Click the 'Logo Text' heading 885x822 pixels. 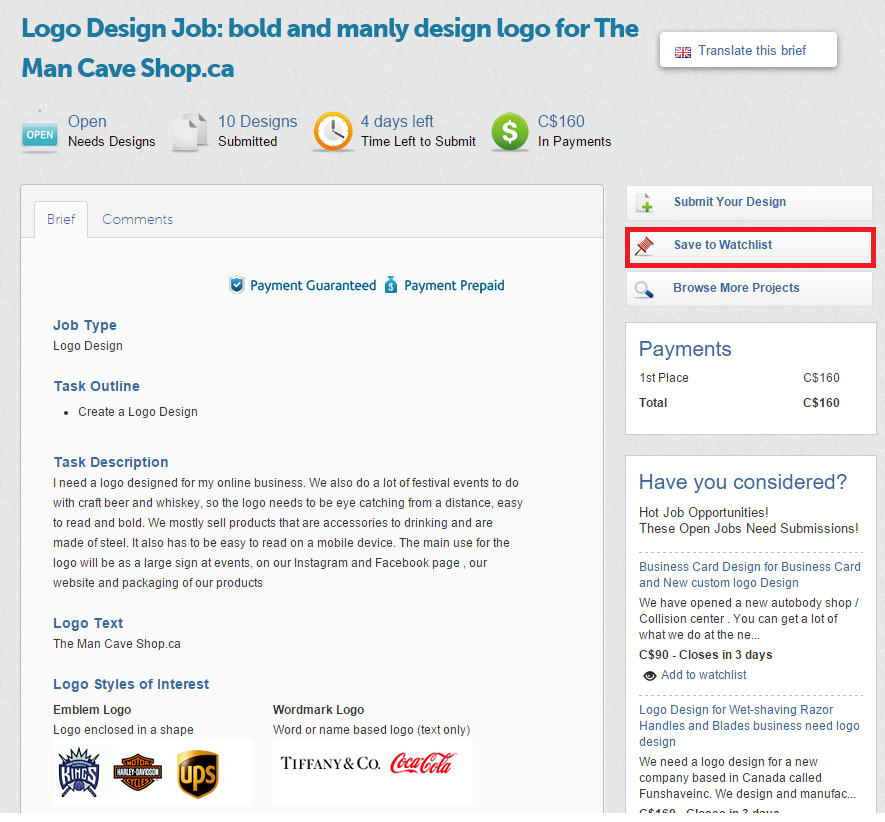(88, 623)
